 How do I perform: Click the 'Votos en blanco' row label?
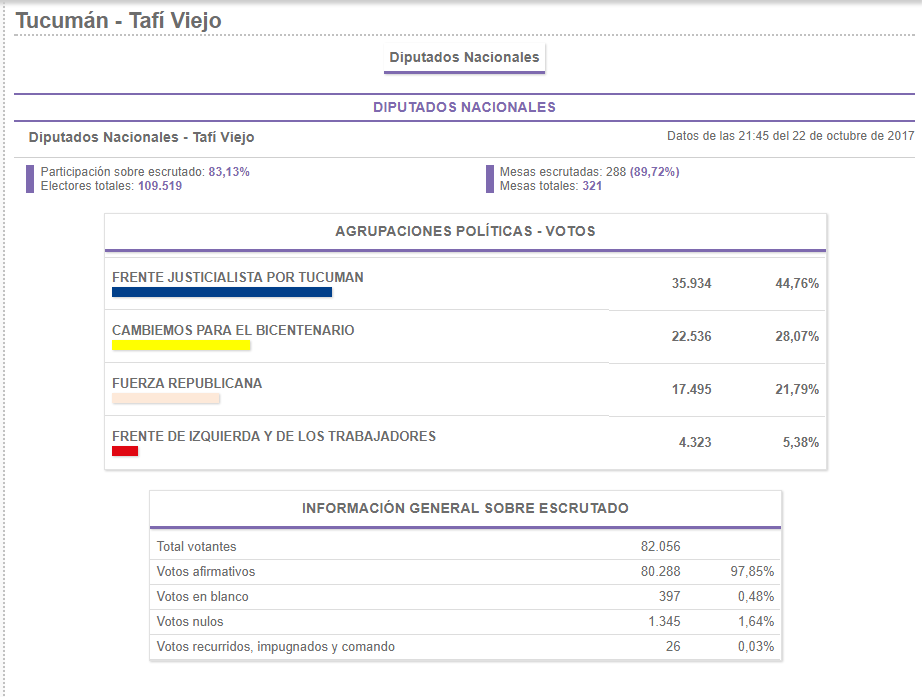pos(202,596)
